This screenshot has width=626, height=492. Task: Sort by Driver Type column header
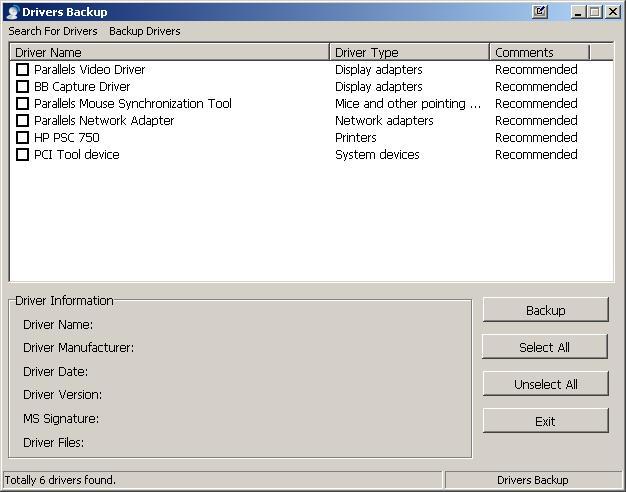[410, 52]
